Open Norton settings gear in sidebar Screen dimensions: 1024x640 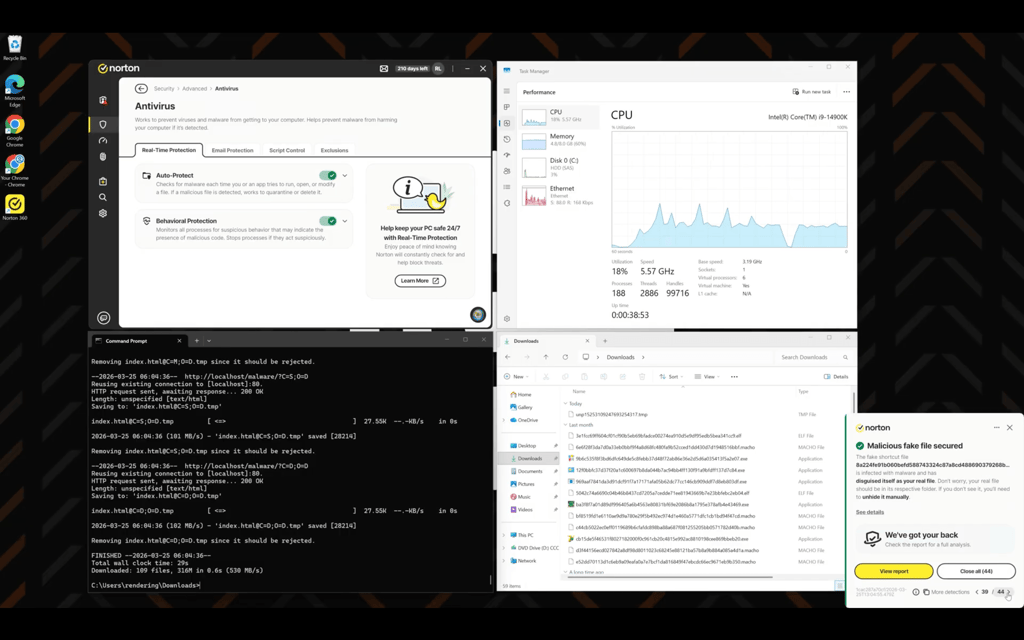click(103, 214)
